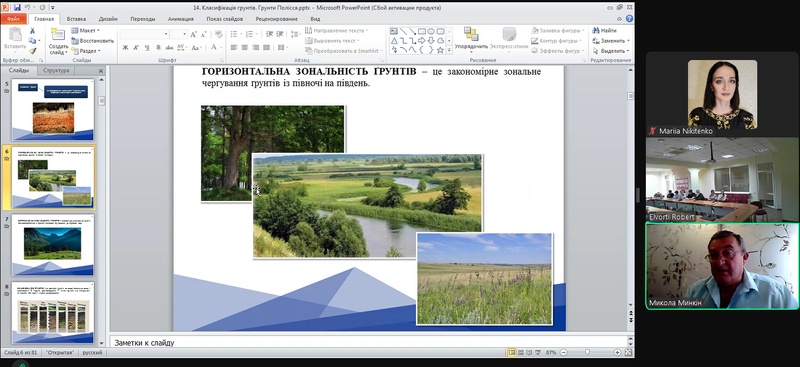Image resolution: width=800 pixels, height=367 pixels.
Task: Center the paragraph text
Action: [x=245, y=47]
